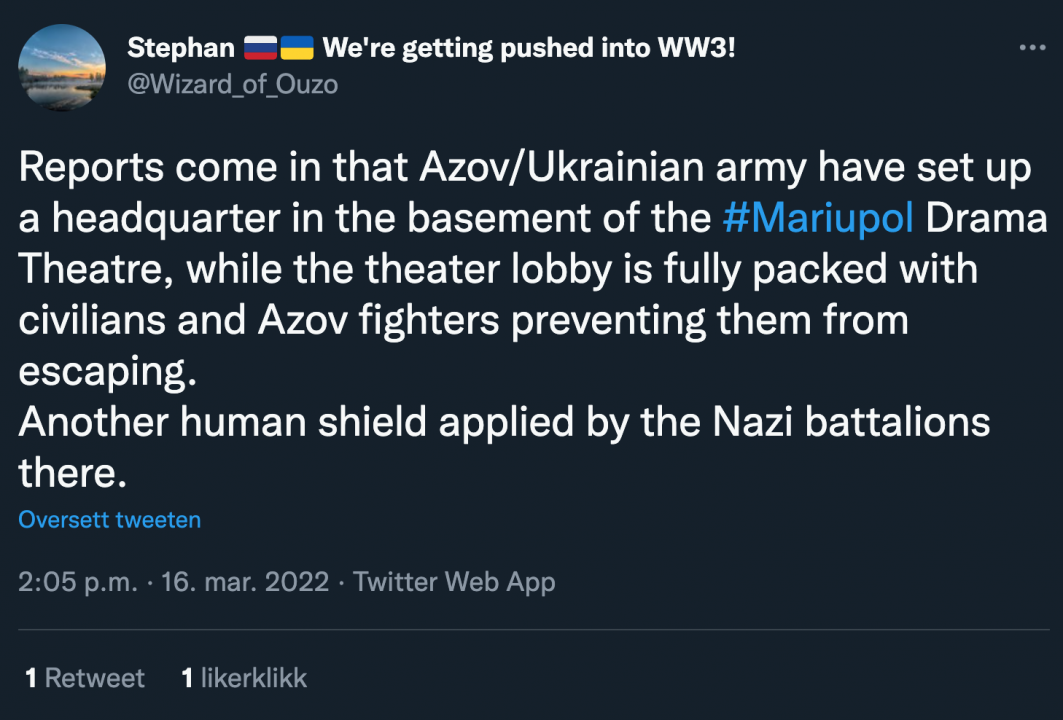Open the three-dot more options menu

[1031, 48]
